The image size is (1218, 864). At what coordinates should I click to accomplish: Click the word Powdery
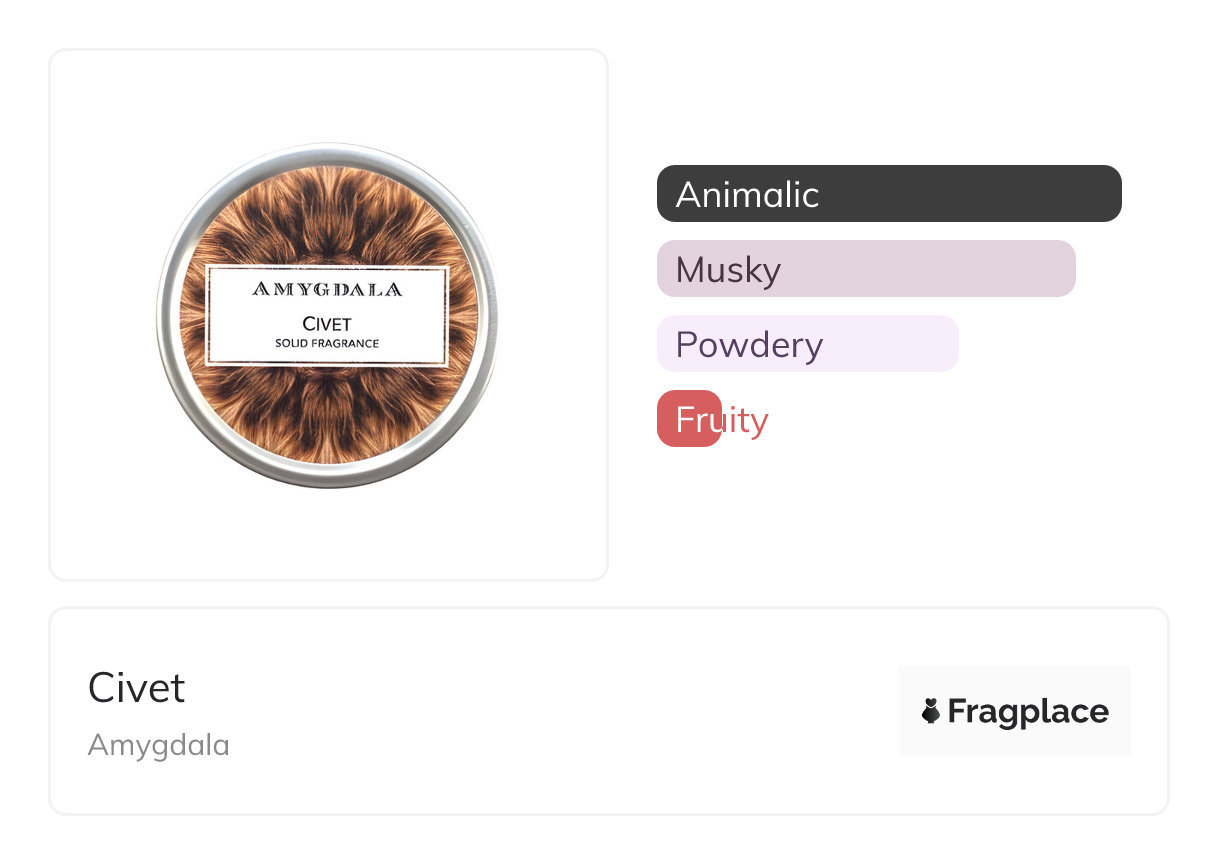(749, 344)
